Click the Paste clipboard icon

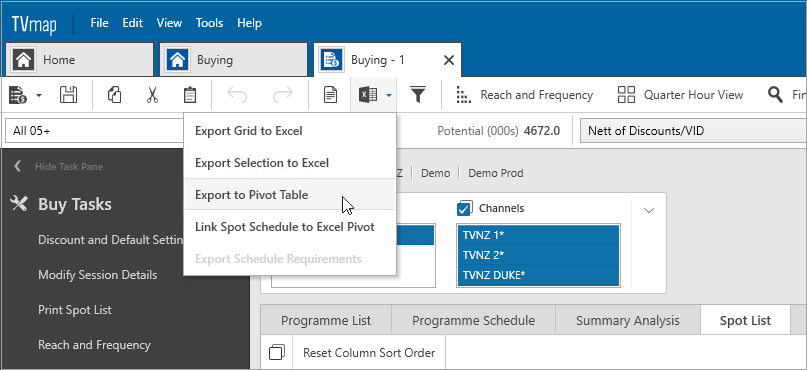click(x=190, y=95)
